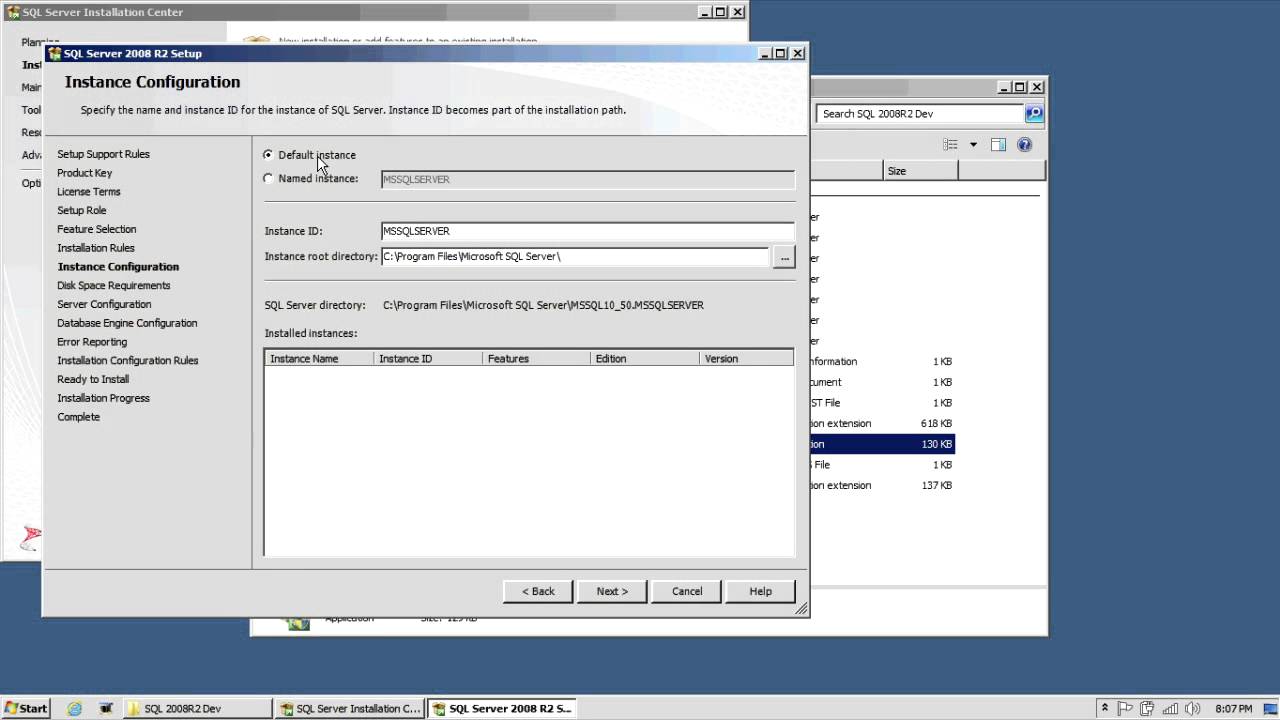Select the Default instance radio button
The width and height of the screenshot is (1280, 720).
point(268,155)
